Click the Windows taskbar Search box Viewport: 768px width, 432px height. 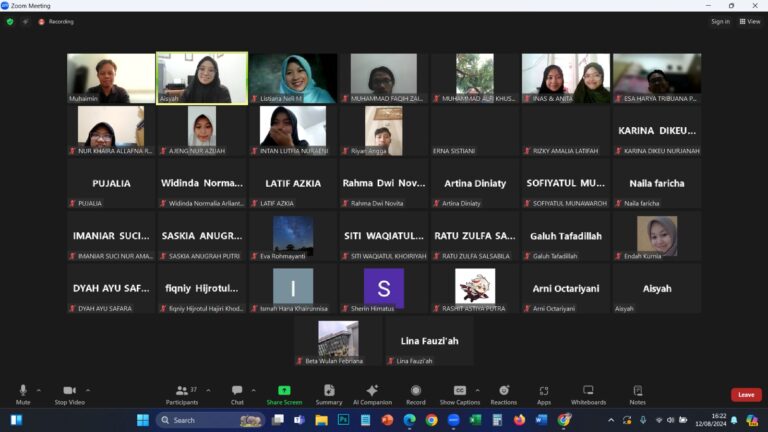210,420
